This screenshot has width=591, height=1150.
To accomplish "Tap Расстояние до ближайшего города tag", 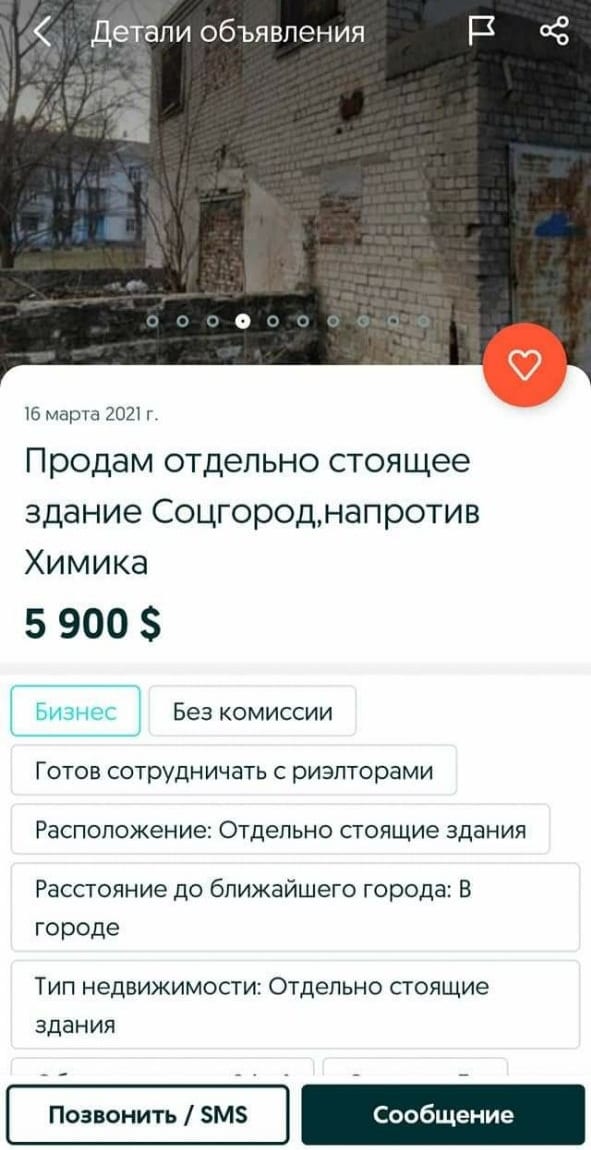I will tap(296, 907).
